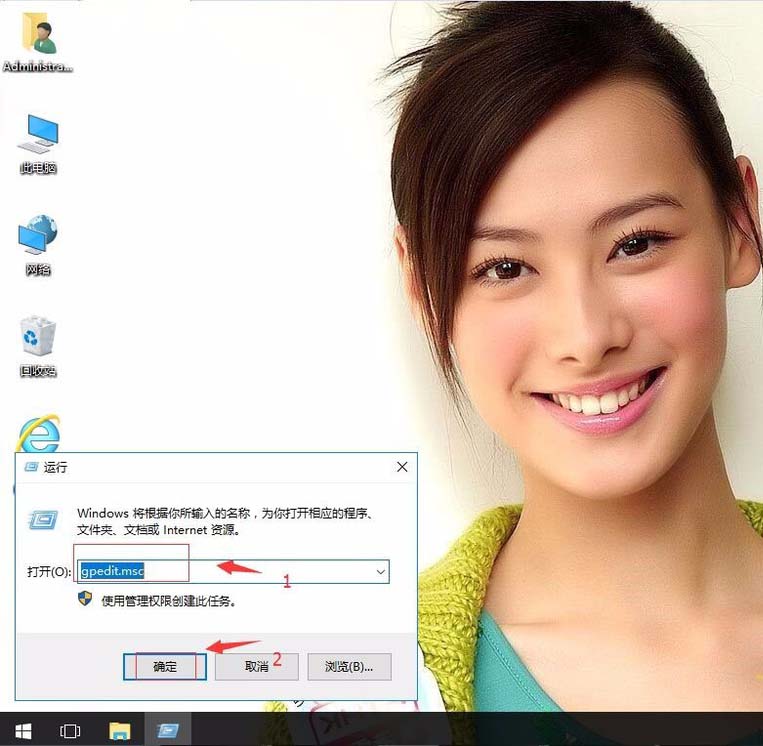Open the Windows Start menu

[23, 730]
